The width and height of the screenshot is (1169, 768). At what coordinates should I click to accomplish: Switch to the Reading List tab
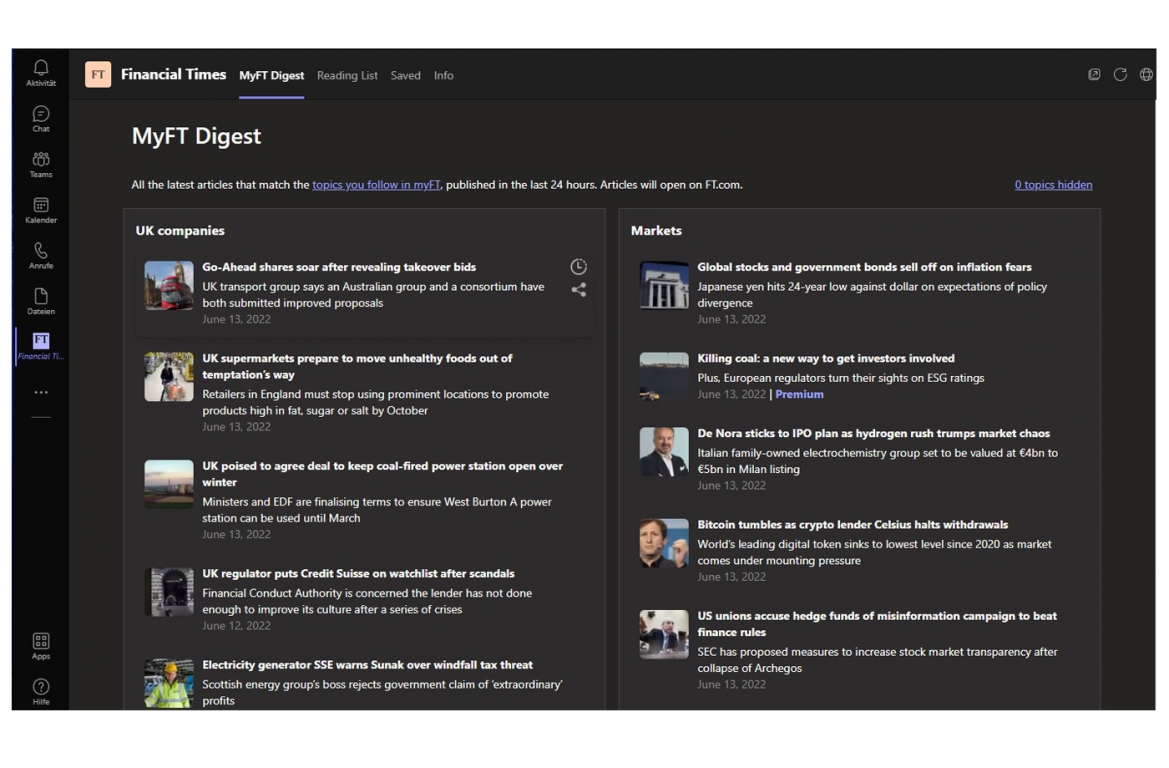tap(347, 75)
